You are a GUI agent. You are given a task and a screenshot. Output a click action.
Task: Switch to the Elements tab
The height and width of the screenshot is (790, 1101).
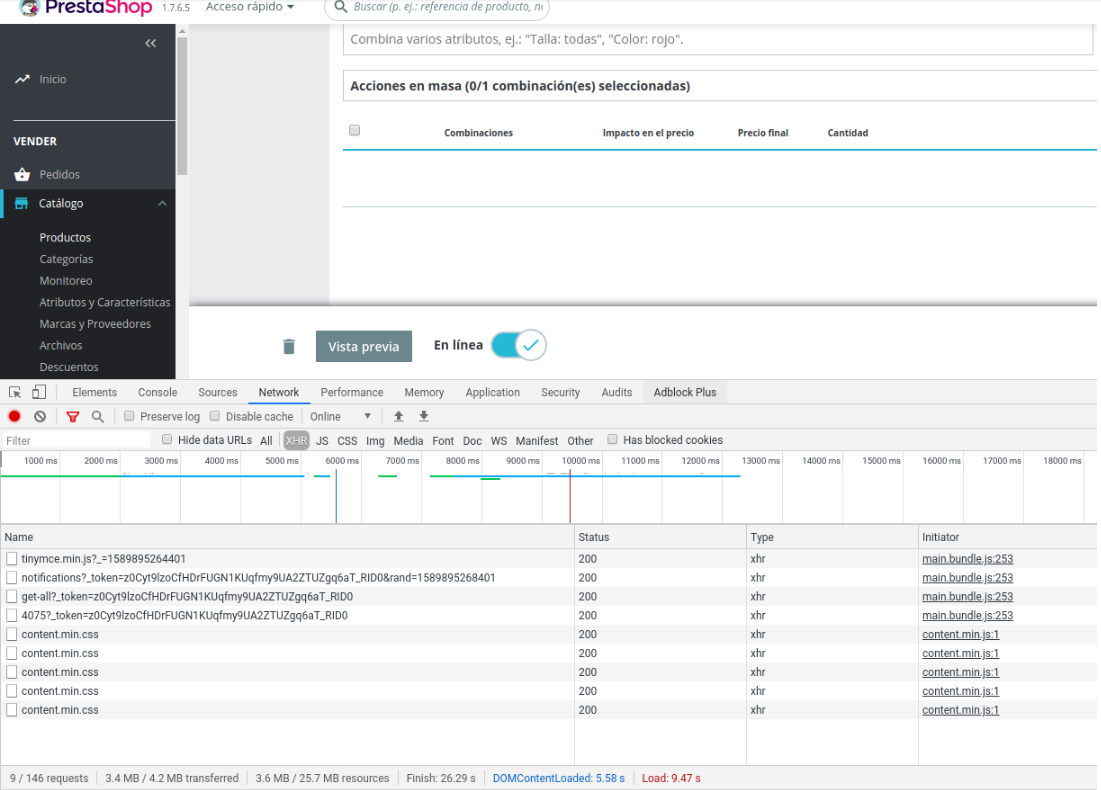(x=94, y=393)
